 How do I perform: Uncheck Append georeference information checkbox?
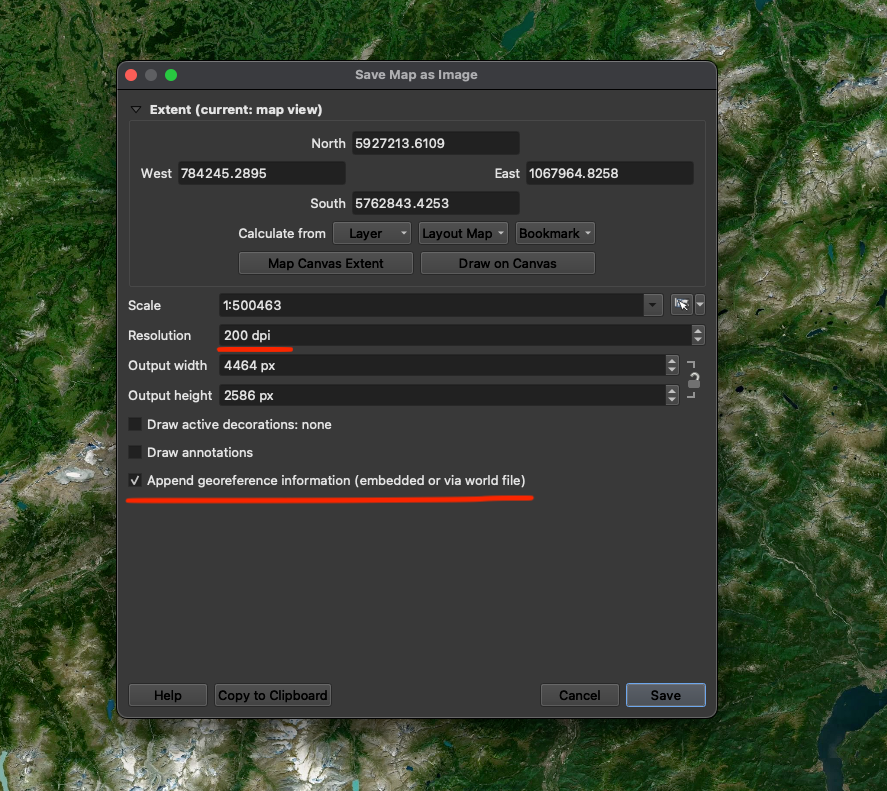[x=135, y=480]
